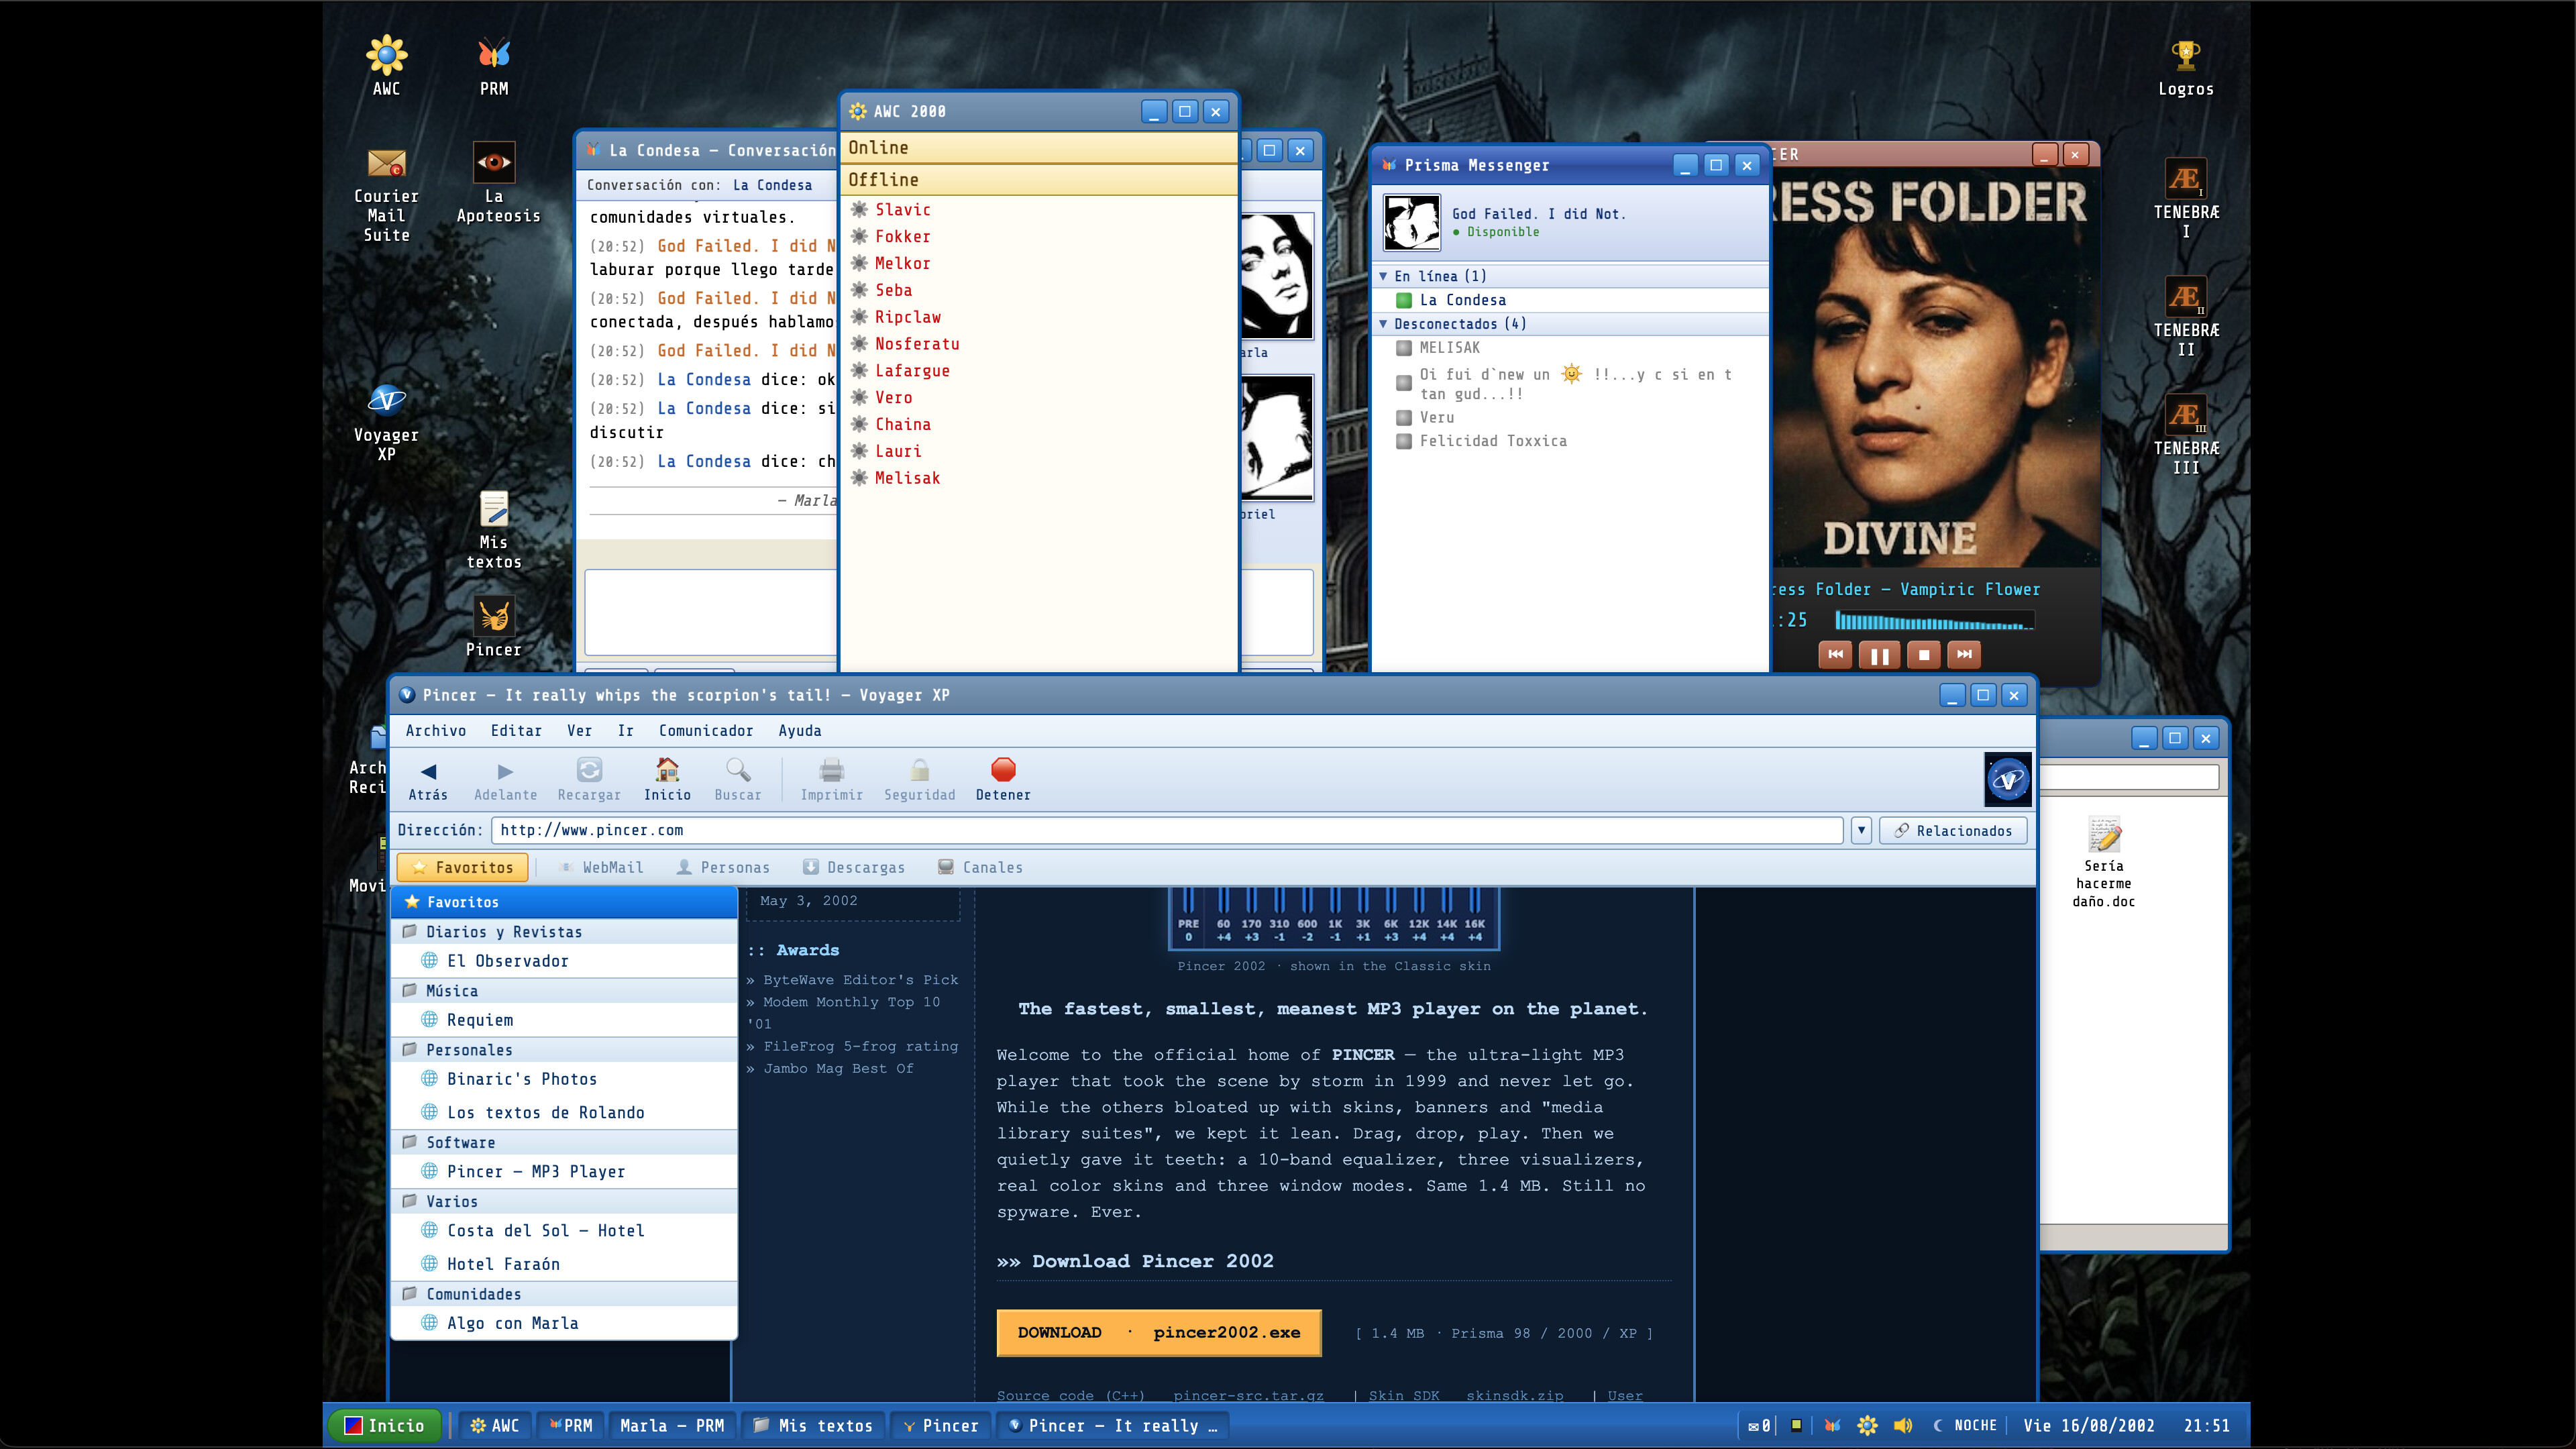Screen dimensions: 2576x1449
Task: Open the Dirección address dropdown arrow
Action: tap(1861, 830)
